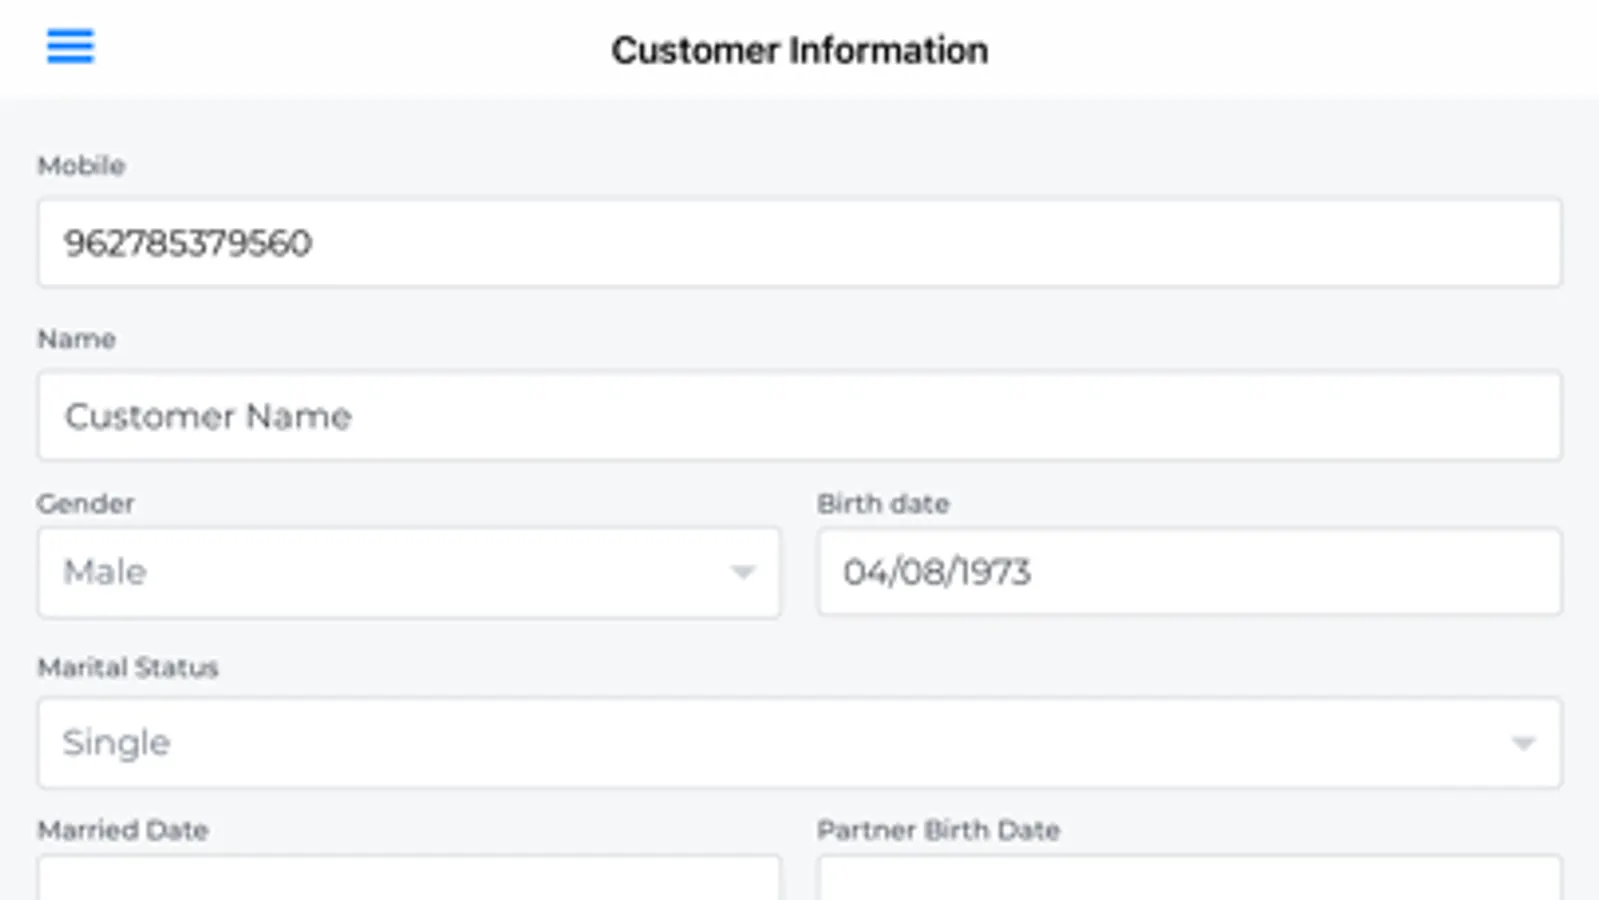
Task: Open the Marital Status dropdown showing Single
Action: [x=780, y=742]
